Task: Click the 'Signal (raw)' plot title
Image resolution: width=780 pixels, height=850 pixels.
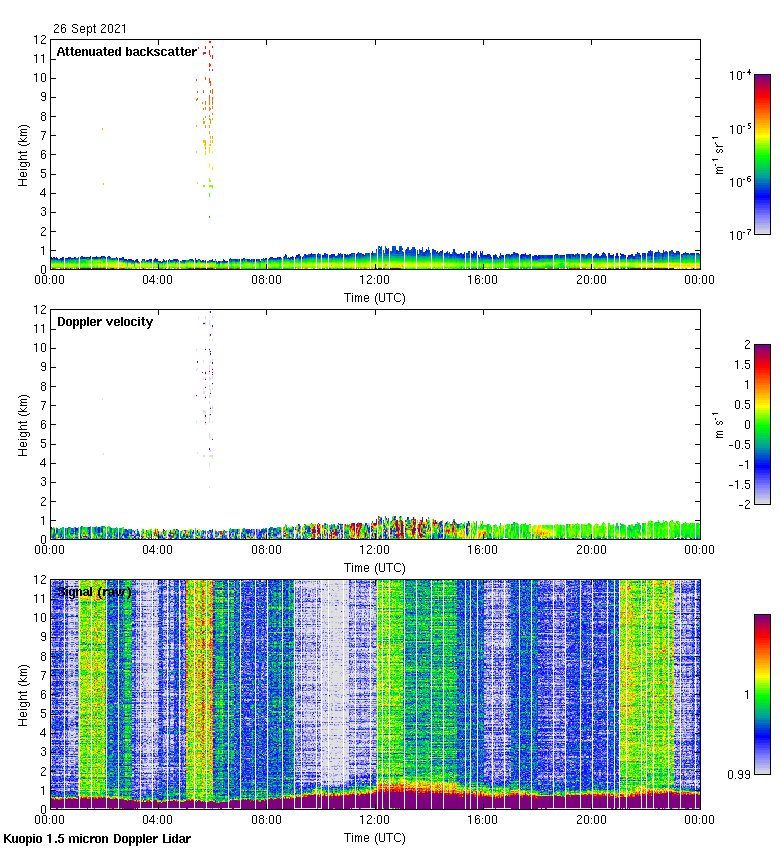Action: point(94,592)
